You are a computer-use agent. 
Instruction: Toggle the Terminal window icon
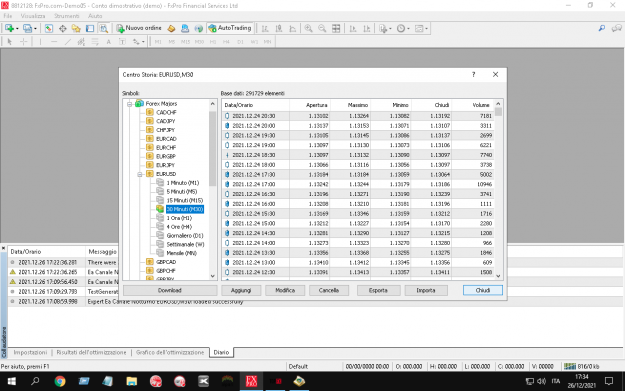click(x=90, y=28)
